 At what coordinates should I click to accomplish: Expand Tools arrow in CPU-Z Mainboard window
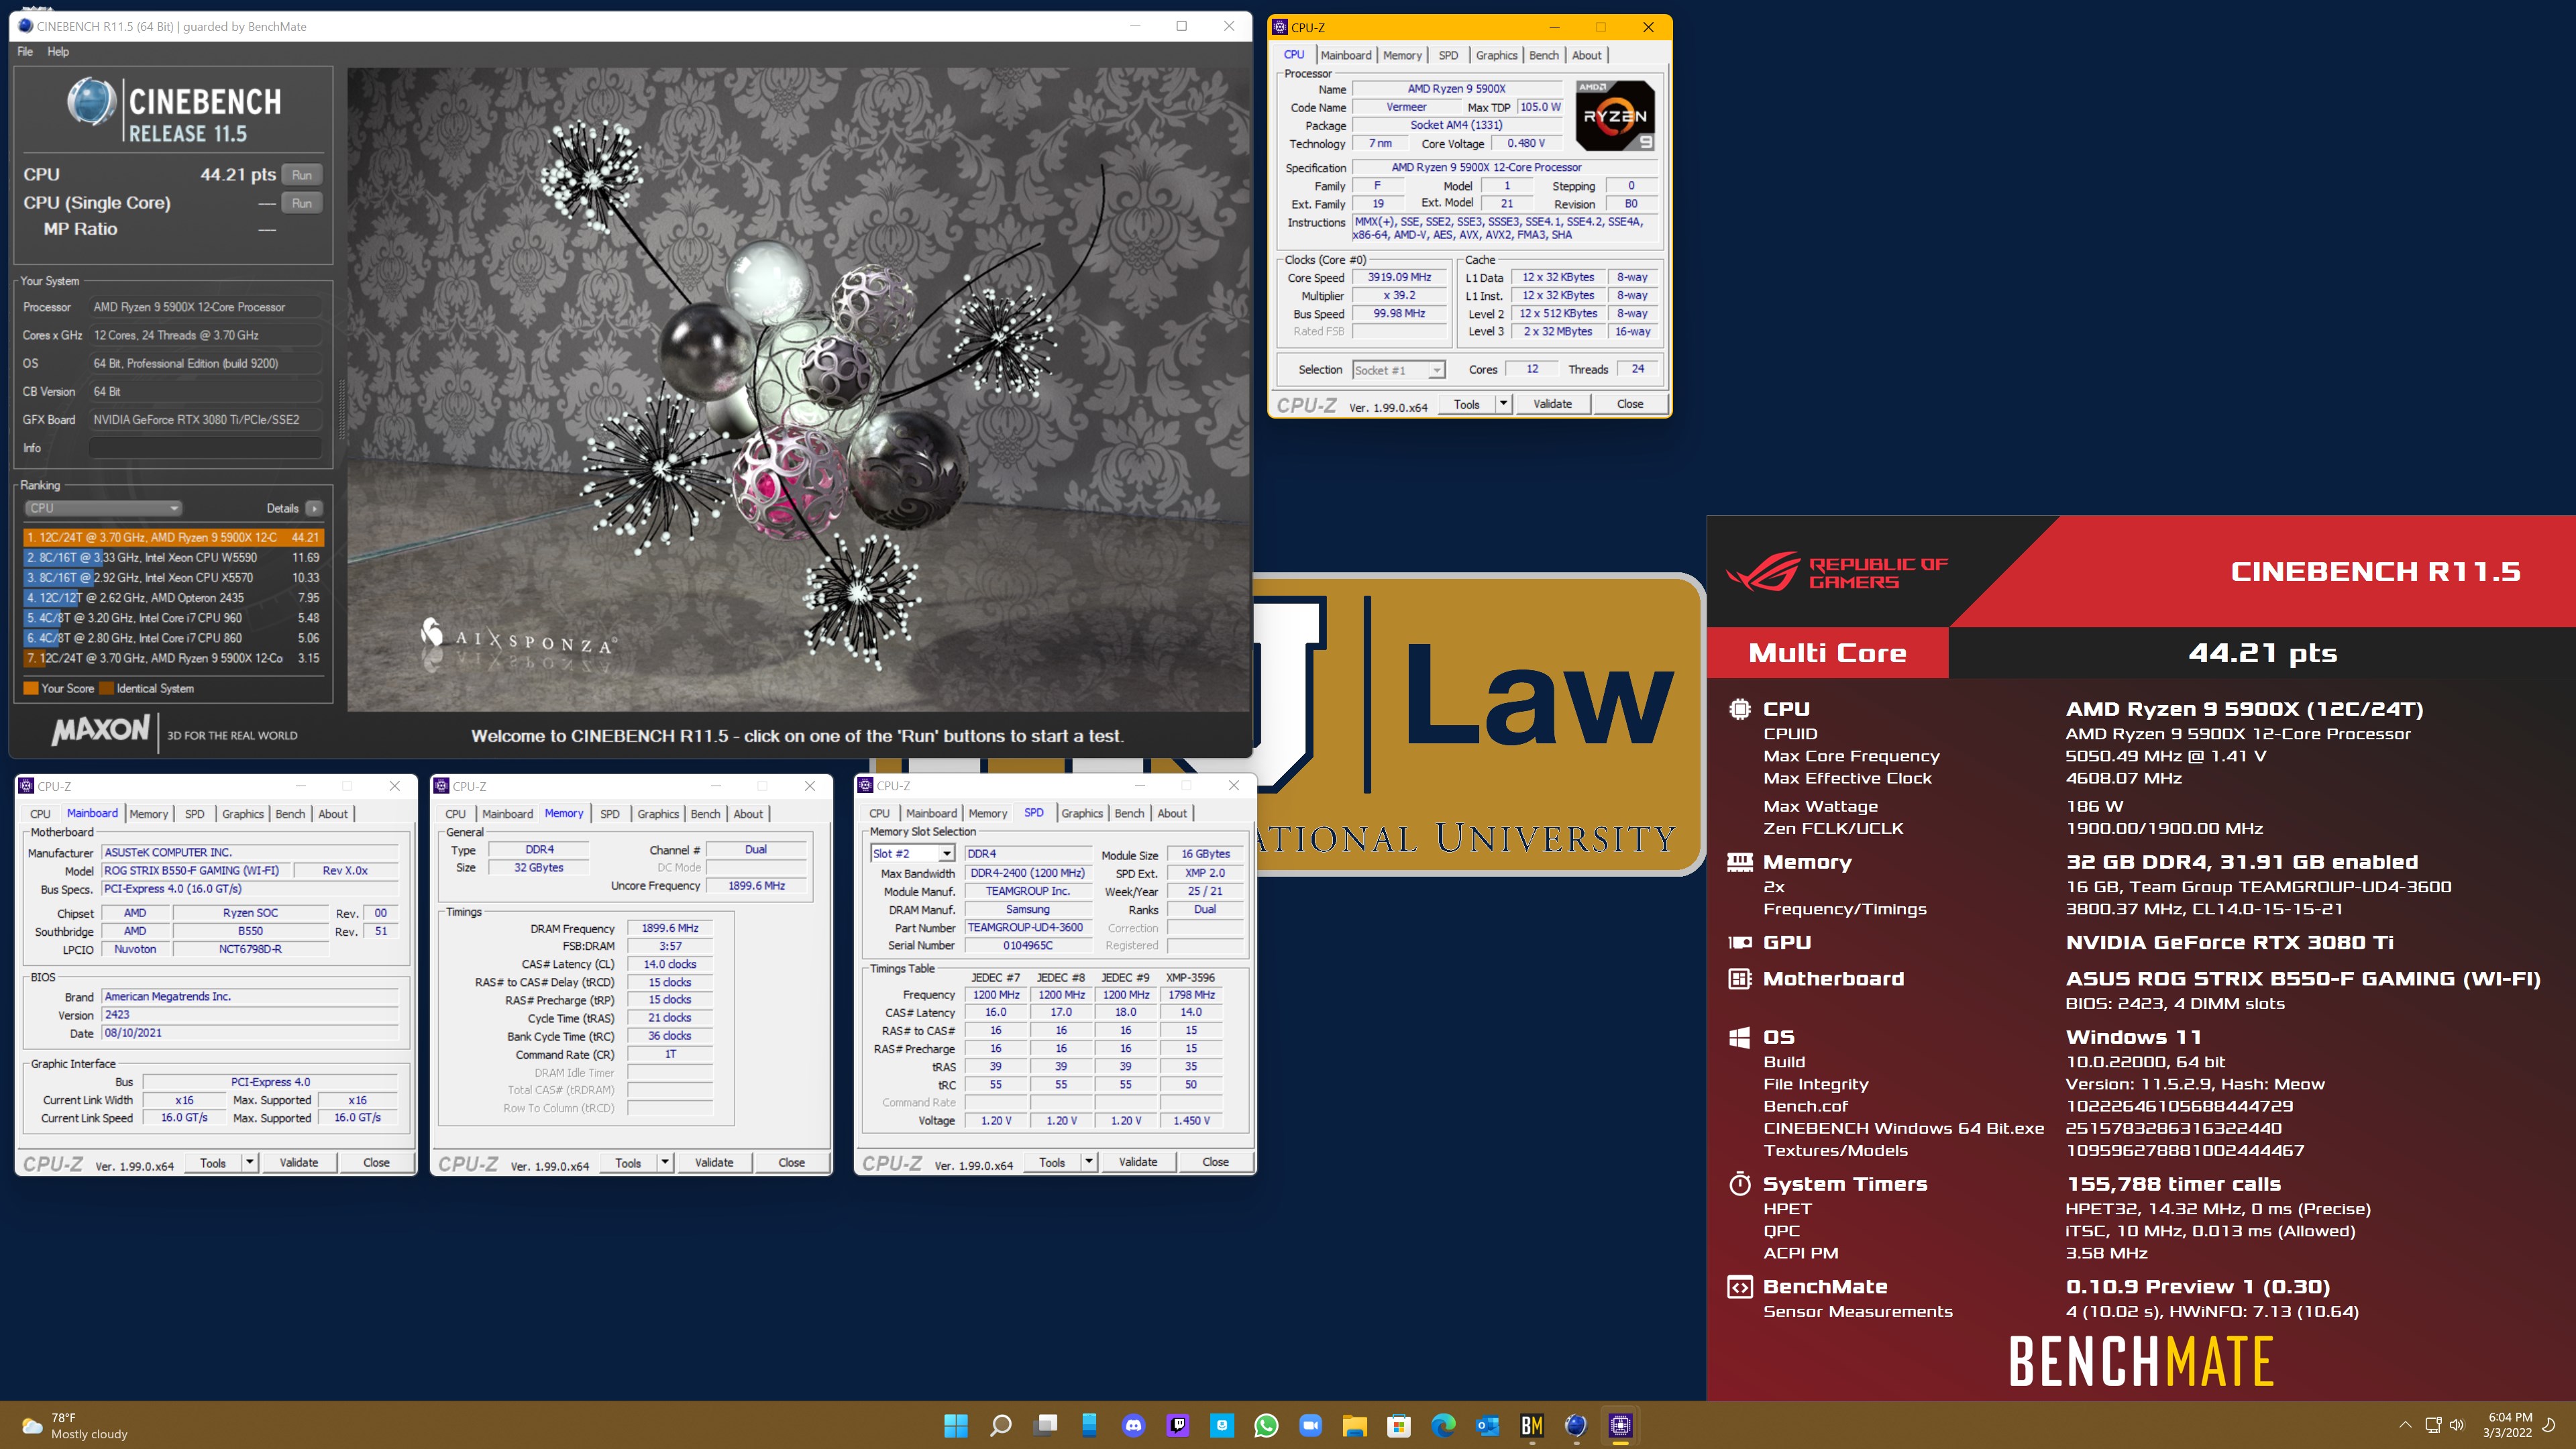[249, 1163]
